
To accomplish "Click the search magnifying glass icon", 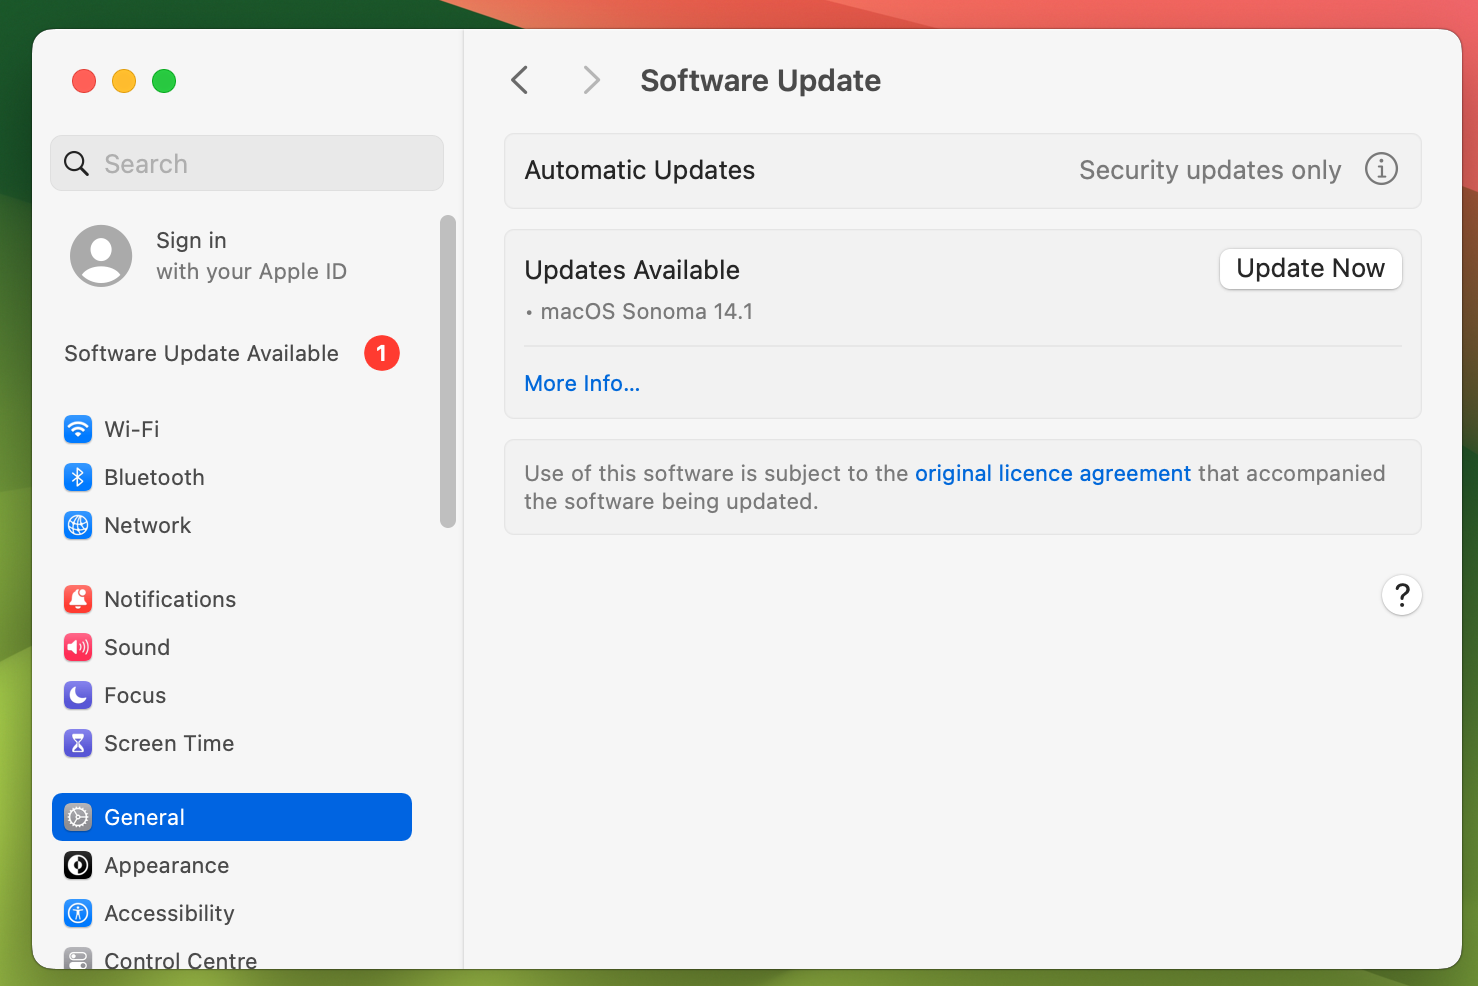I will click(77, 163).
